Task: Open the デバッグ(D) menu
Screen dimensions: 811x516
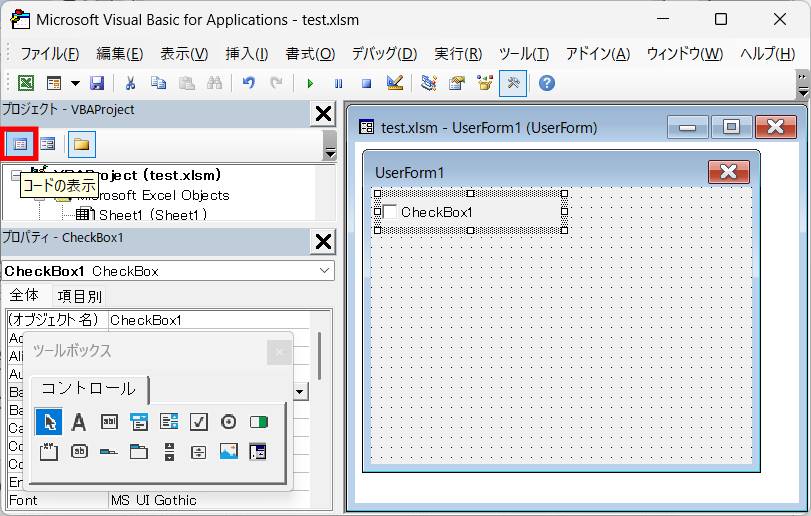Action: click(x=384, y=53)
